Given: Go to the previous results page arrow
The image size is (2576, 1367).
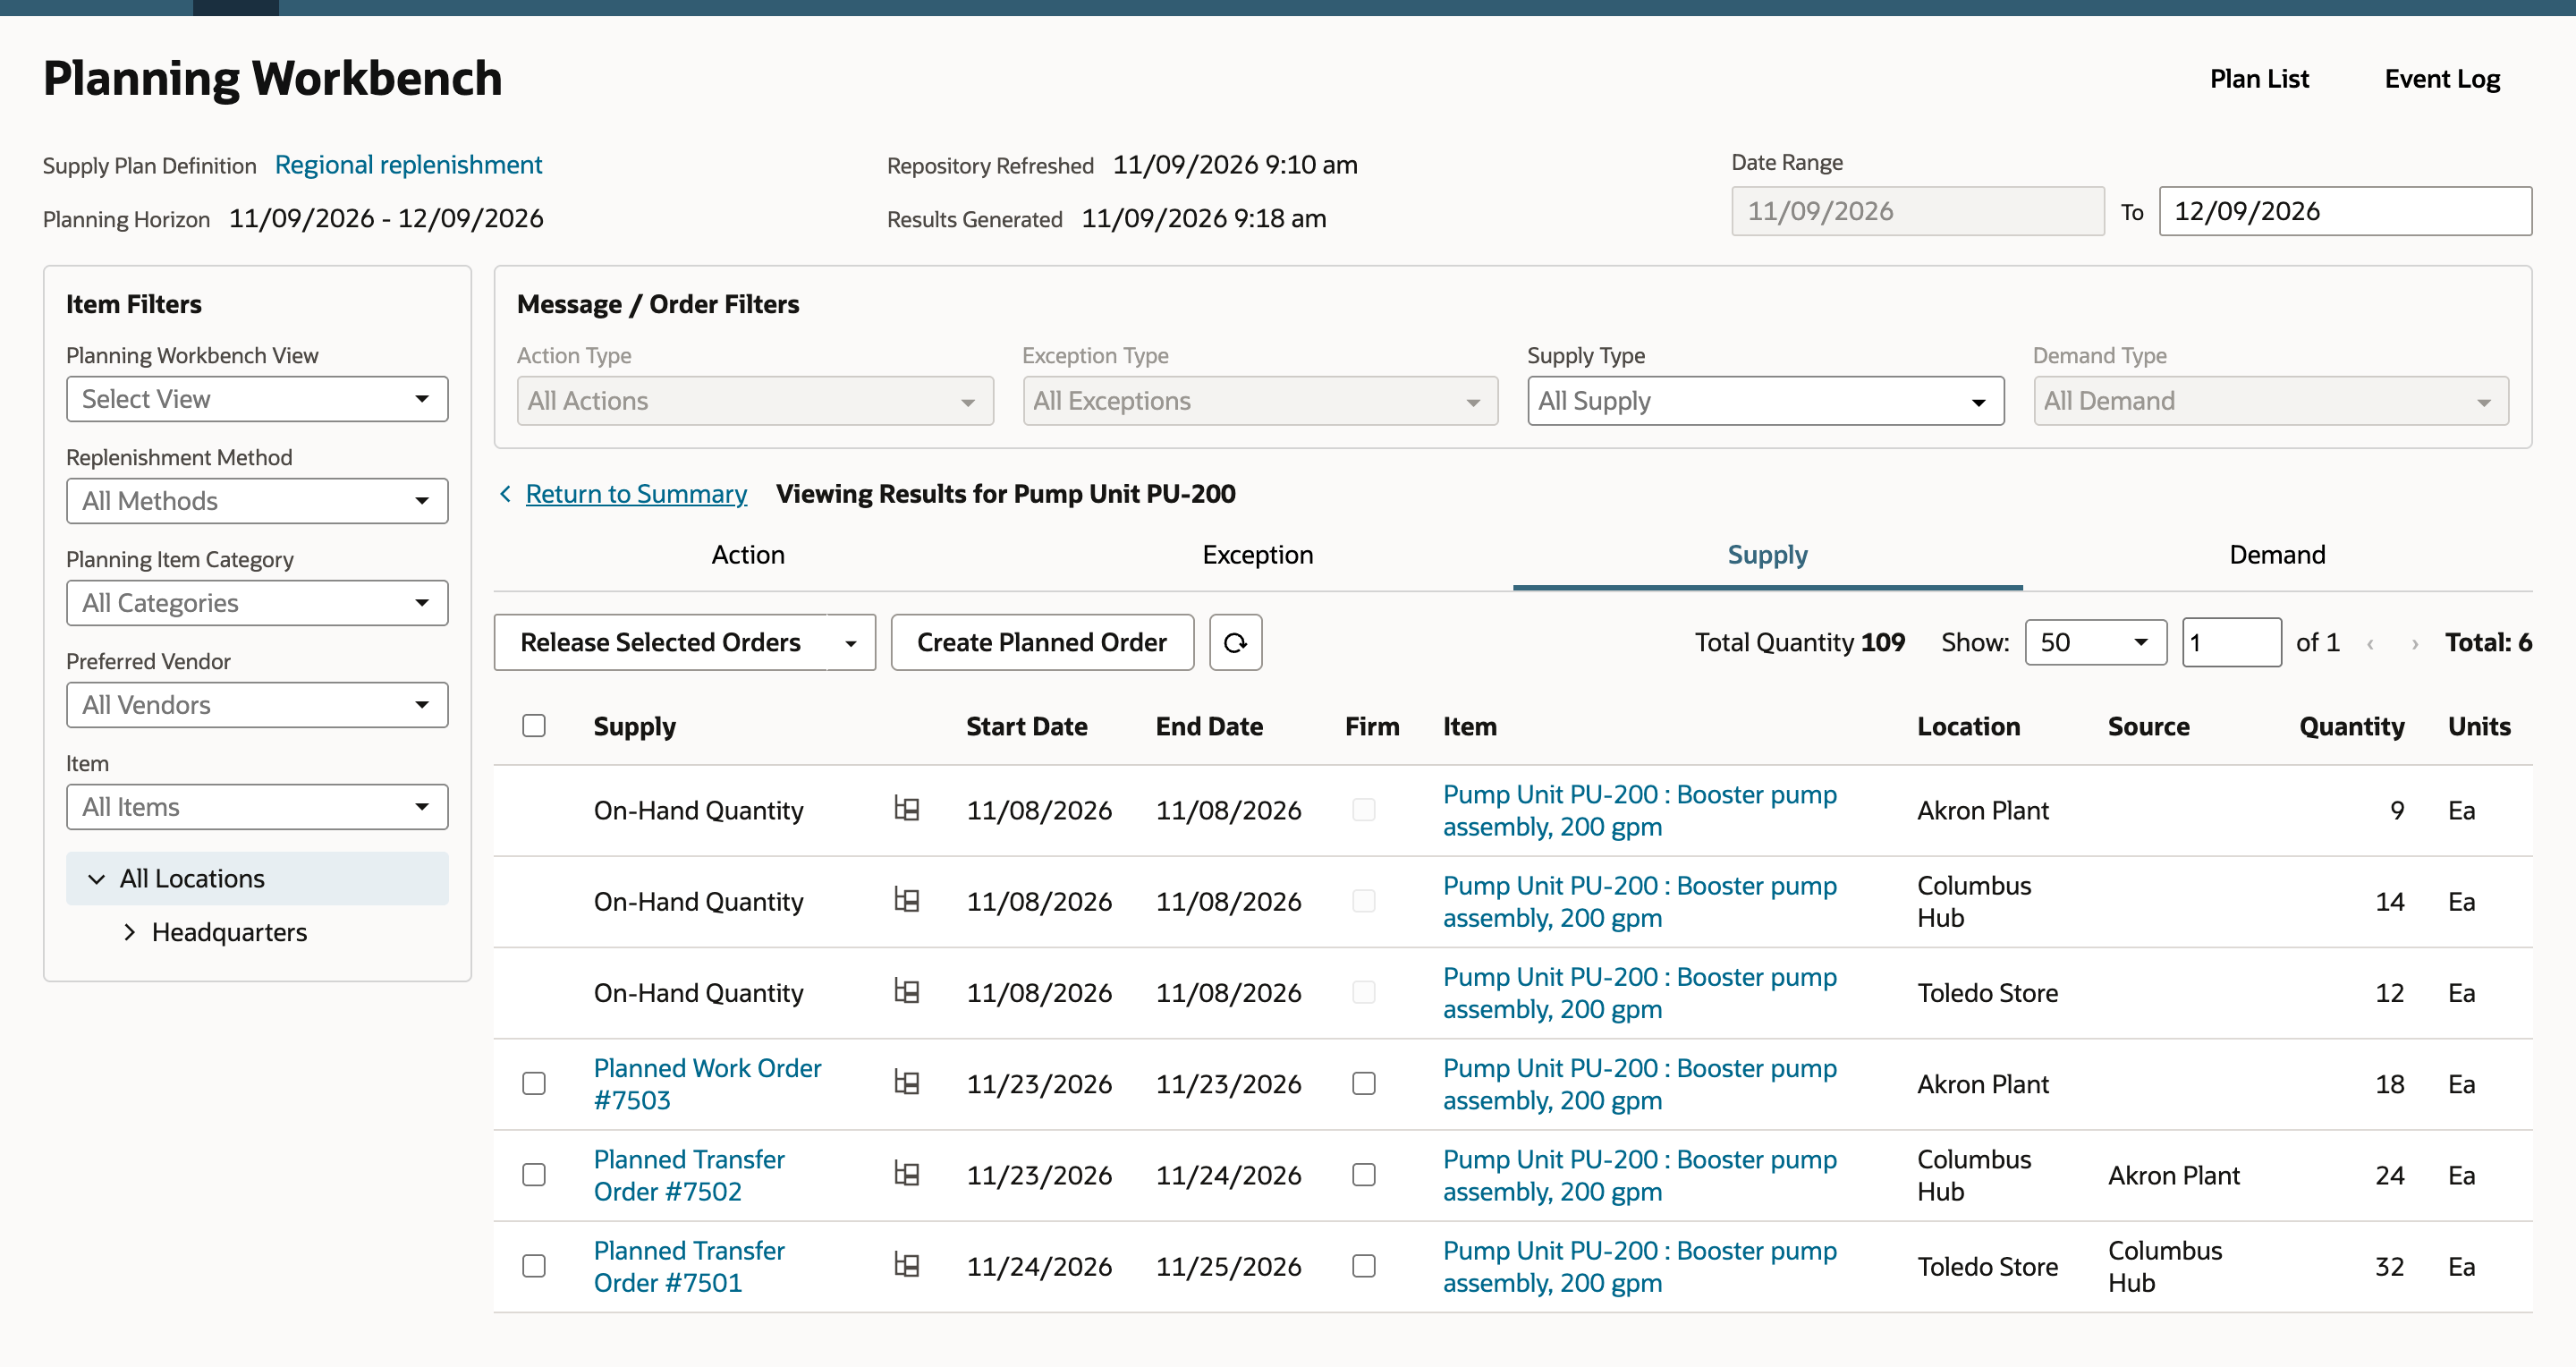Looking at the screenshot, I should (x=2370, y=643).
